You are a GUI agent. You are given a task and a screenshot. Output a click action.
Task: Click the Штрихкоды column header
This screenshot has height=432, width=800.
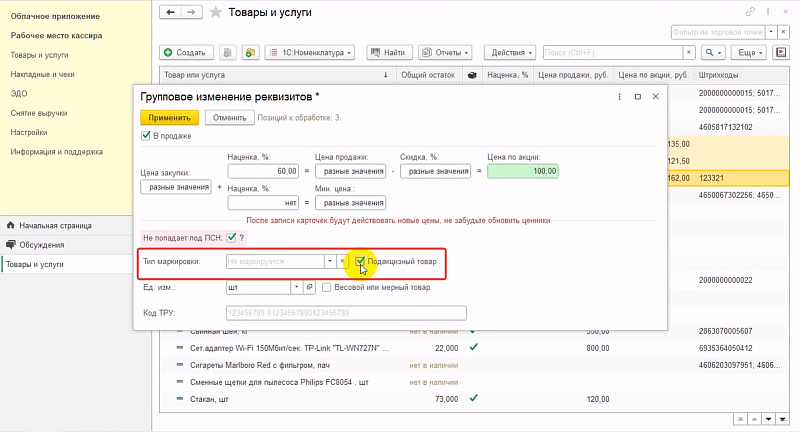(741, 75)
